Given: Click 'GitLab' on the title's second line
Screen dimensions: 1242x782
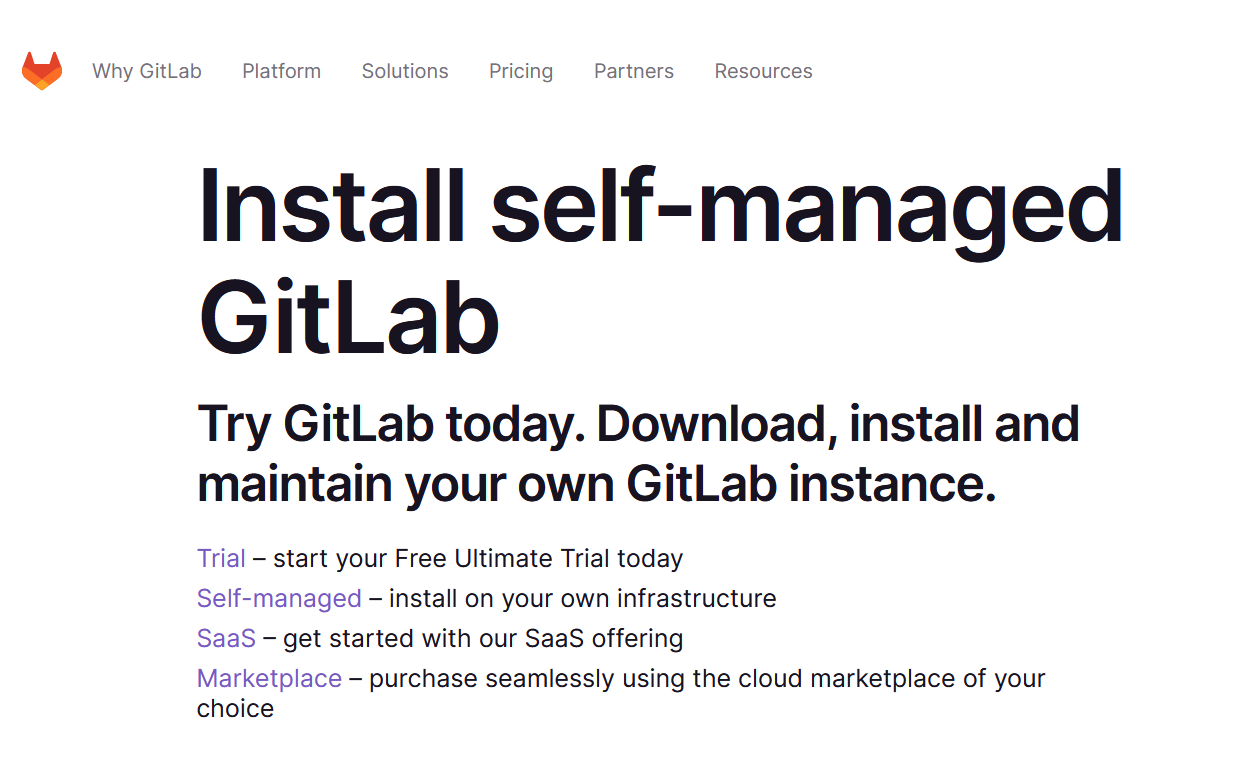Looking at the screenshot, I should point(349,318).
